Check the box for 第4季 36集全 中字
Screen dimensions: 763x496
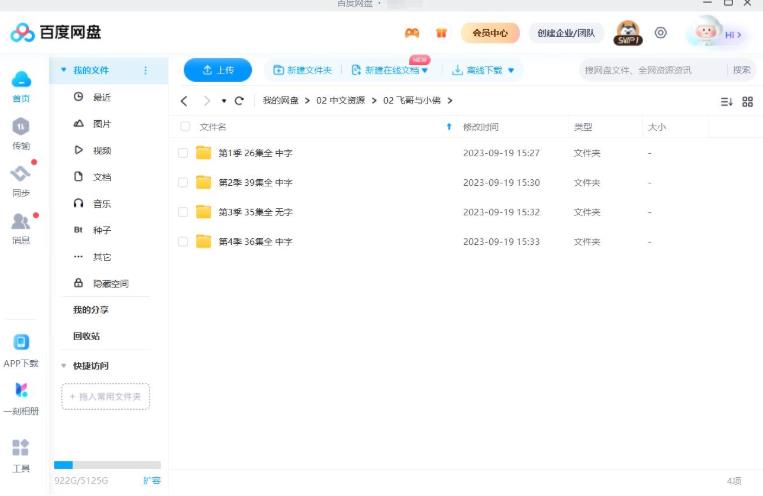pos(183,241)
